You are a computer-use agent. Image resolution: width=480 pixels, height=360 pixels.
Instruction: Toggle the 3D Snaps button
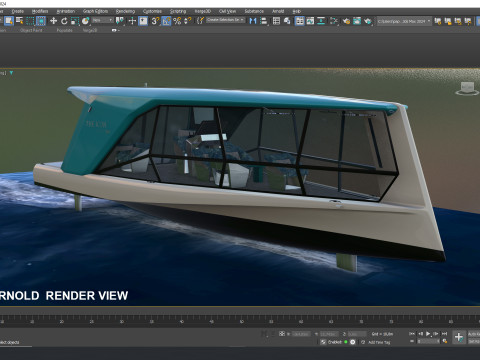point(155,21)
